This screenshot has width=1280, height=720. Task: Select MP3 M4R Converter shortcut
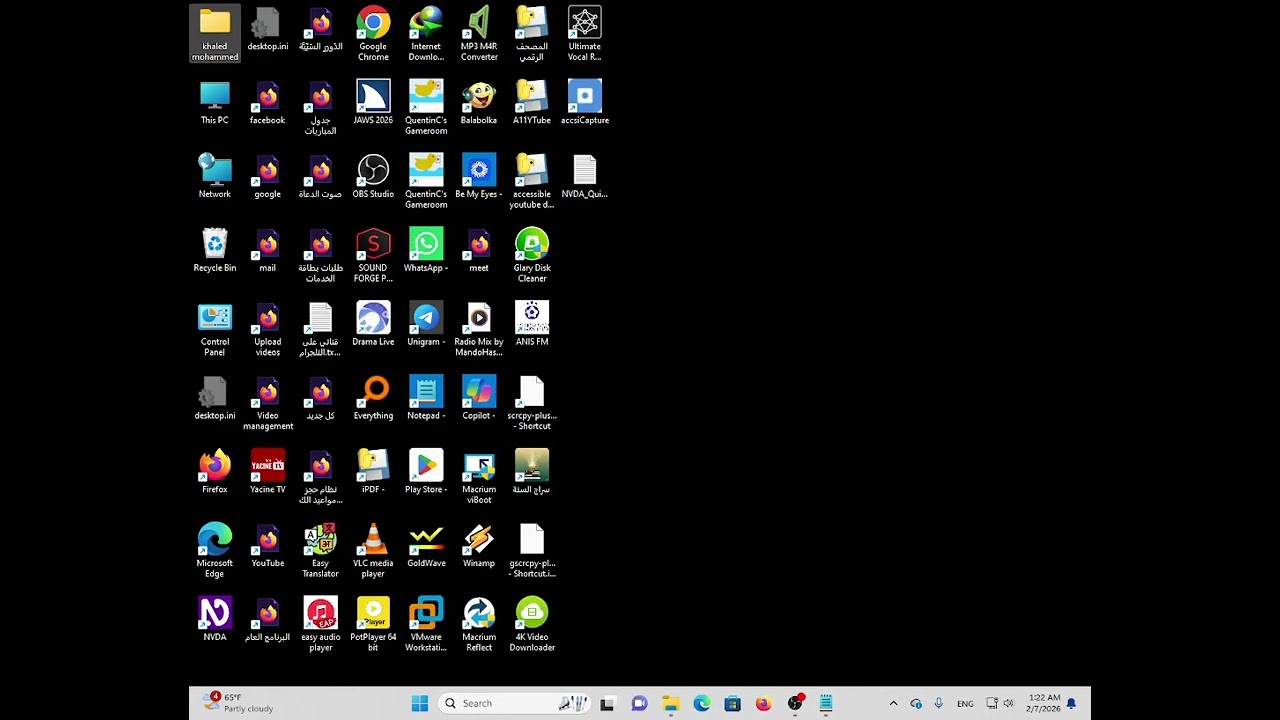point(479,34)
